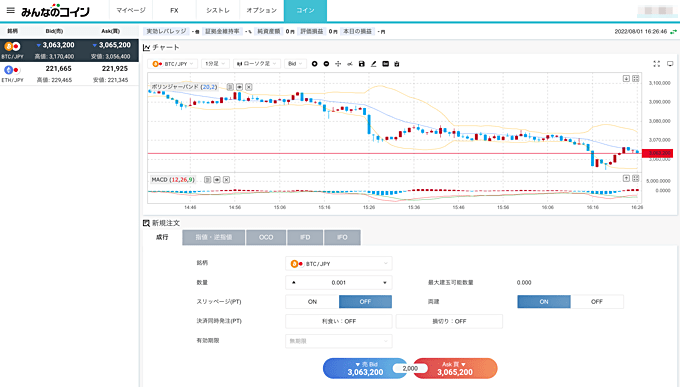Turn slippage ON
680x387 pixels.
click(312, 302)
